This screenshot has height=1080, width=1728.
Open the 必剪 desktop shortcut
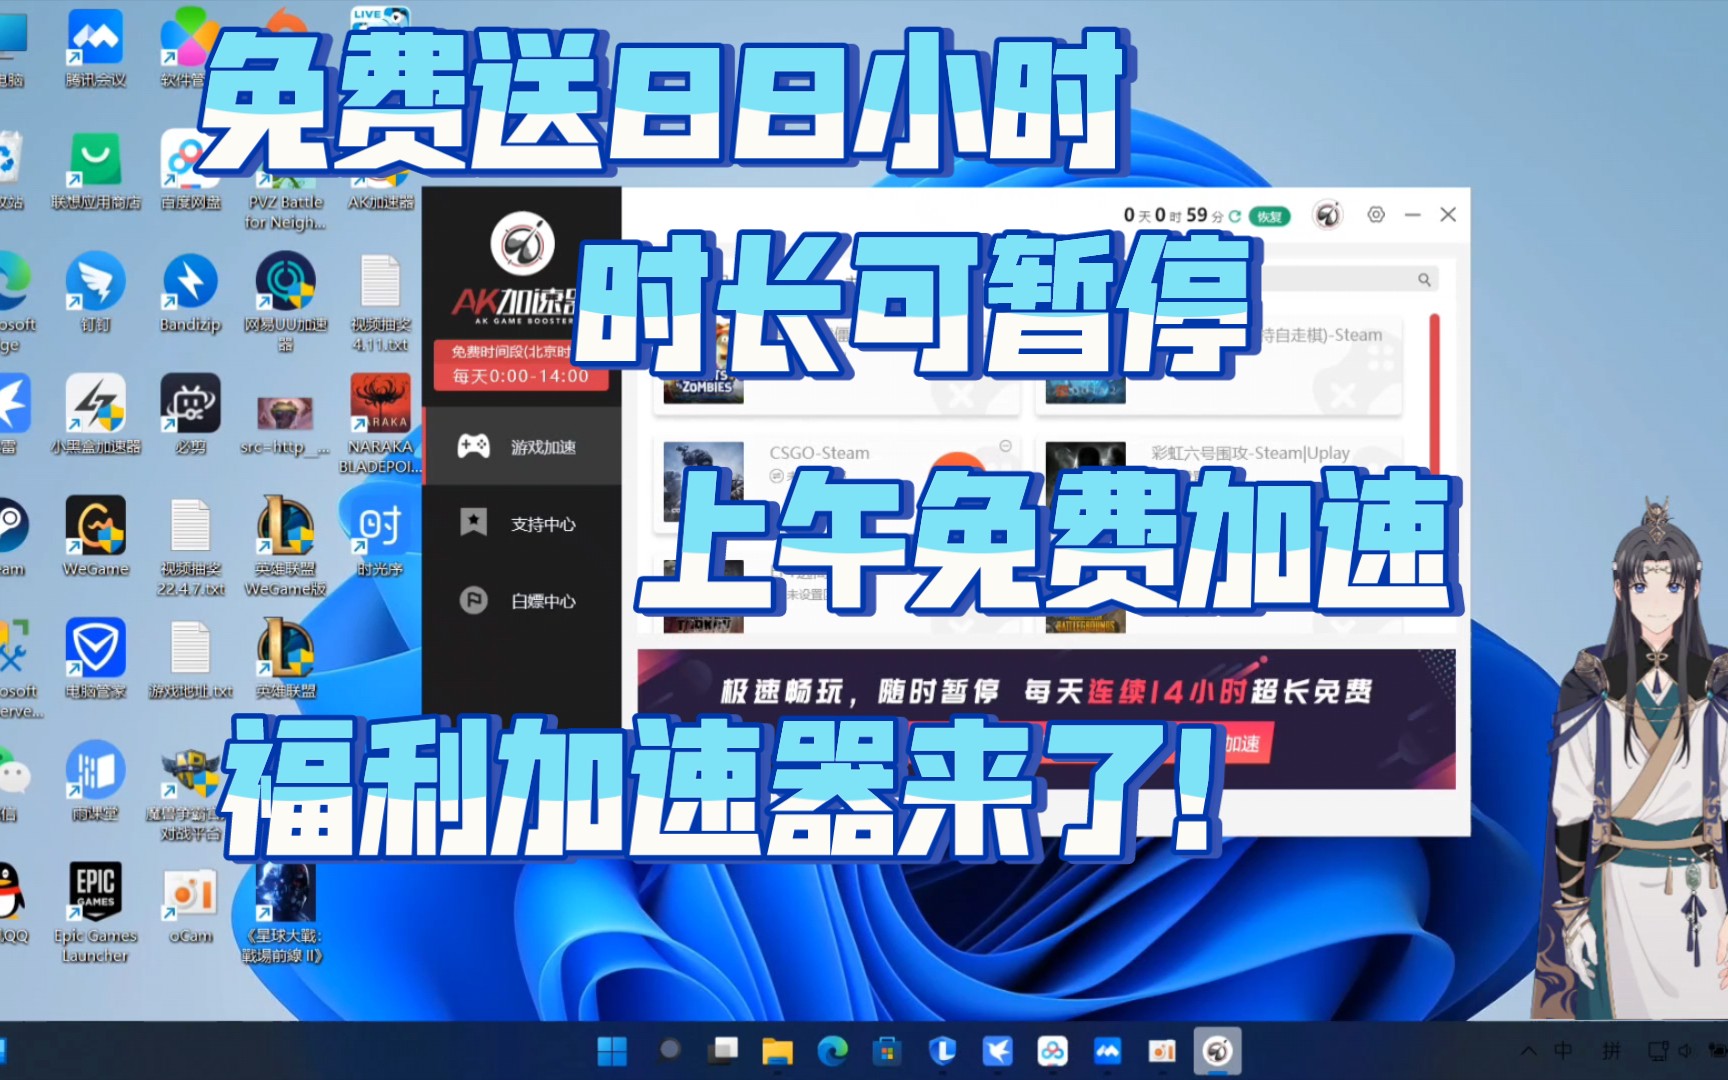(x=190, y=414)
